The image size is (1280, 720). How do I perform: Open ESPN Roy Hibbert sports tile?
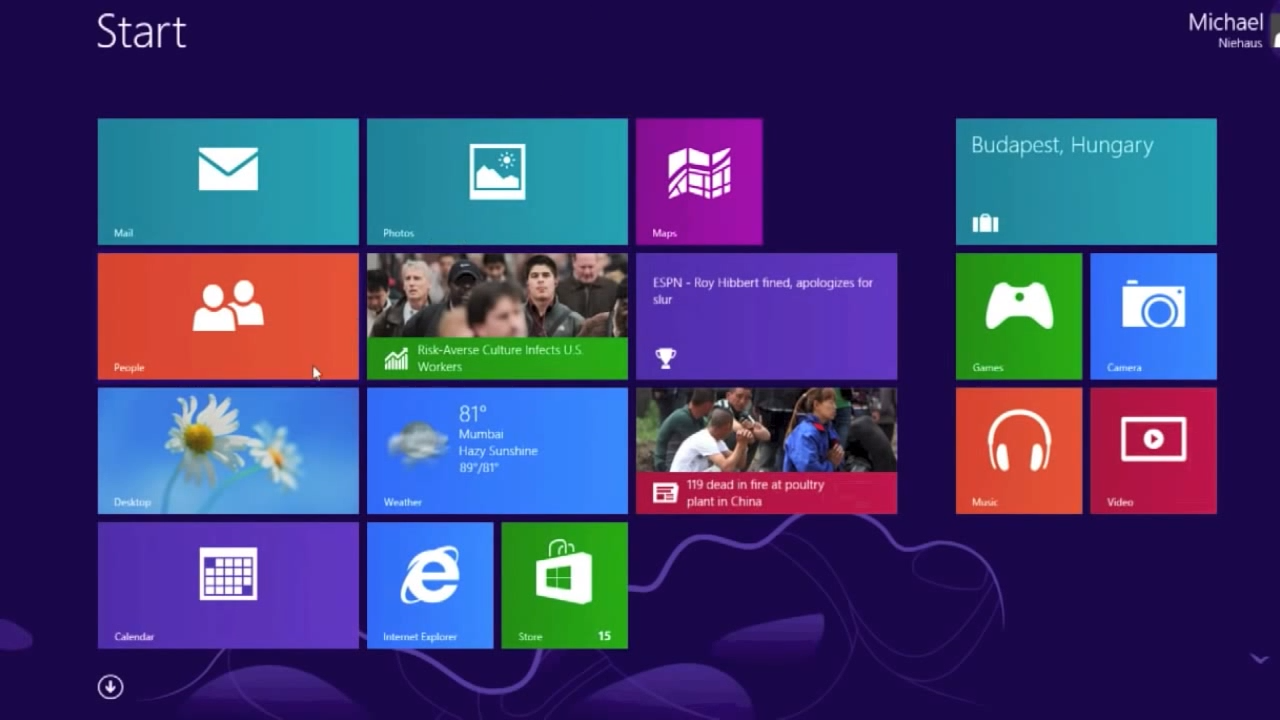pos(767,316)
